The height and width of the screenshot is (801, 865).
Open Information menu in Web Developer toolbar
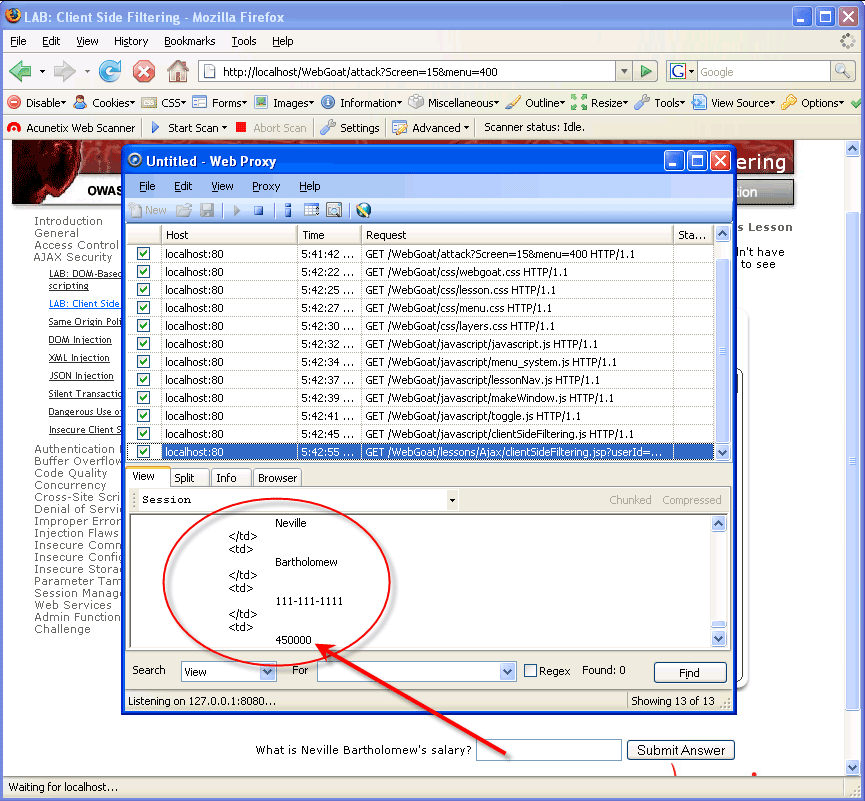(x=361, y=103)
